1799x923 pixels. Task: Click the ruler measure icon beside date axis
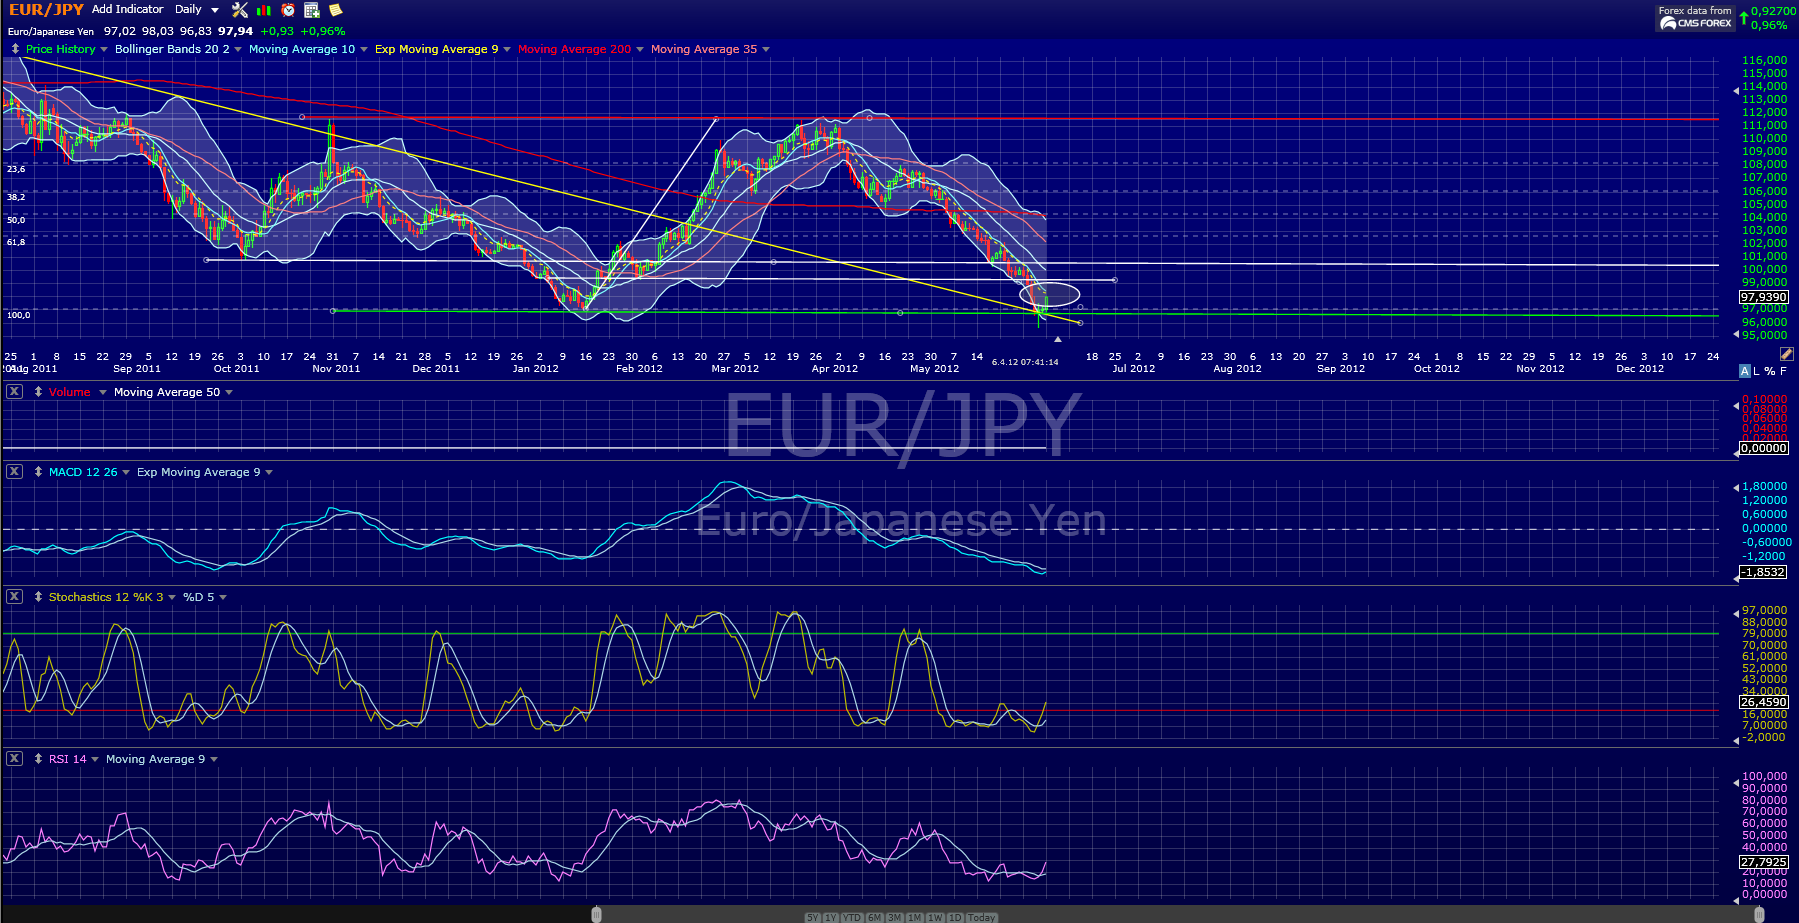pyautogui.click(x=1786, y=354)
